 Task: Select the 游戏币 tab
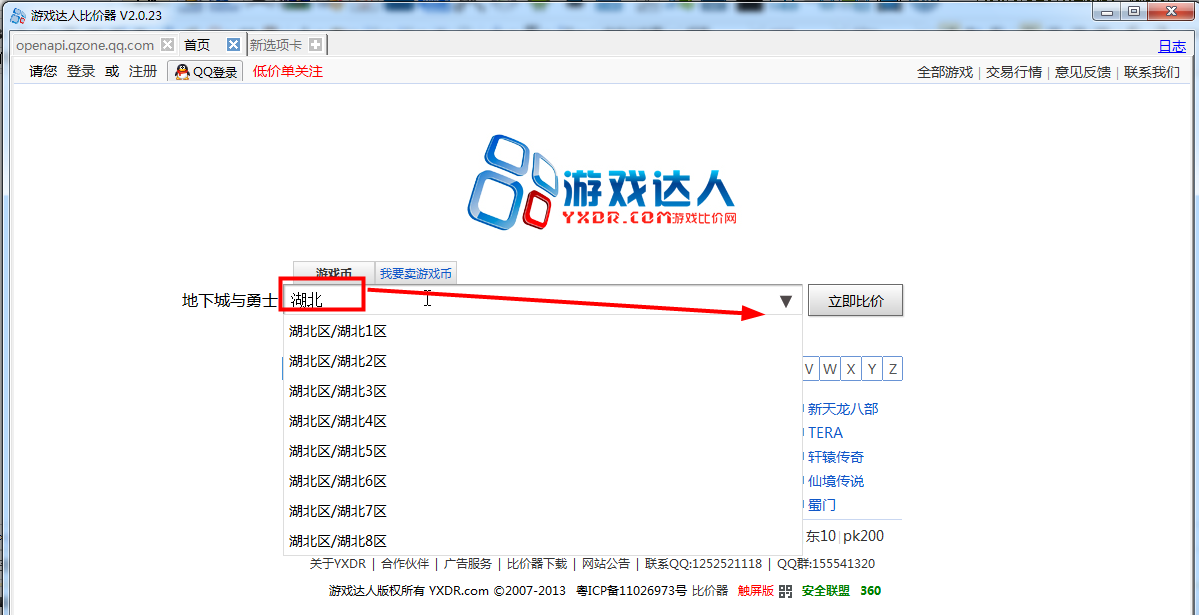click(x=334, y=273)
